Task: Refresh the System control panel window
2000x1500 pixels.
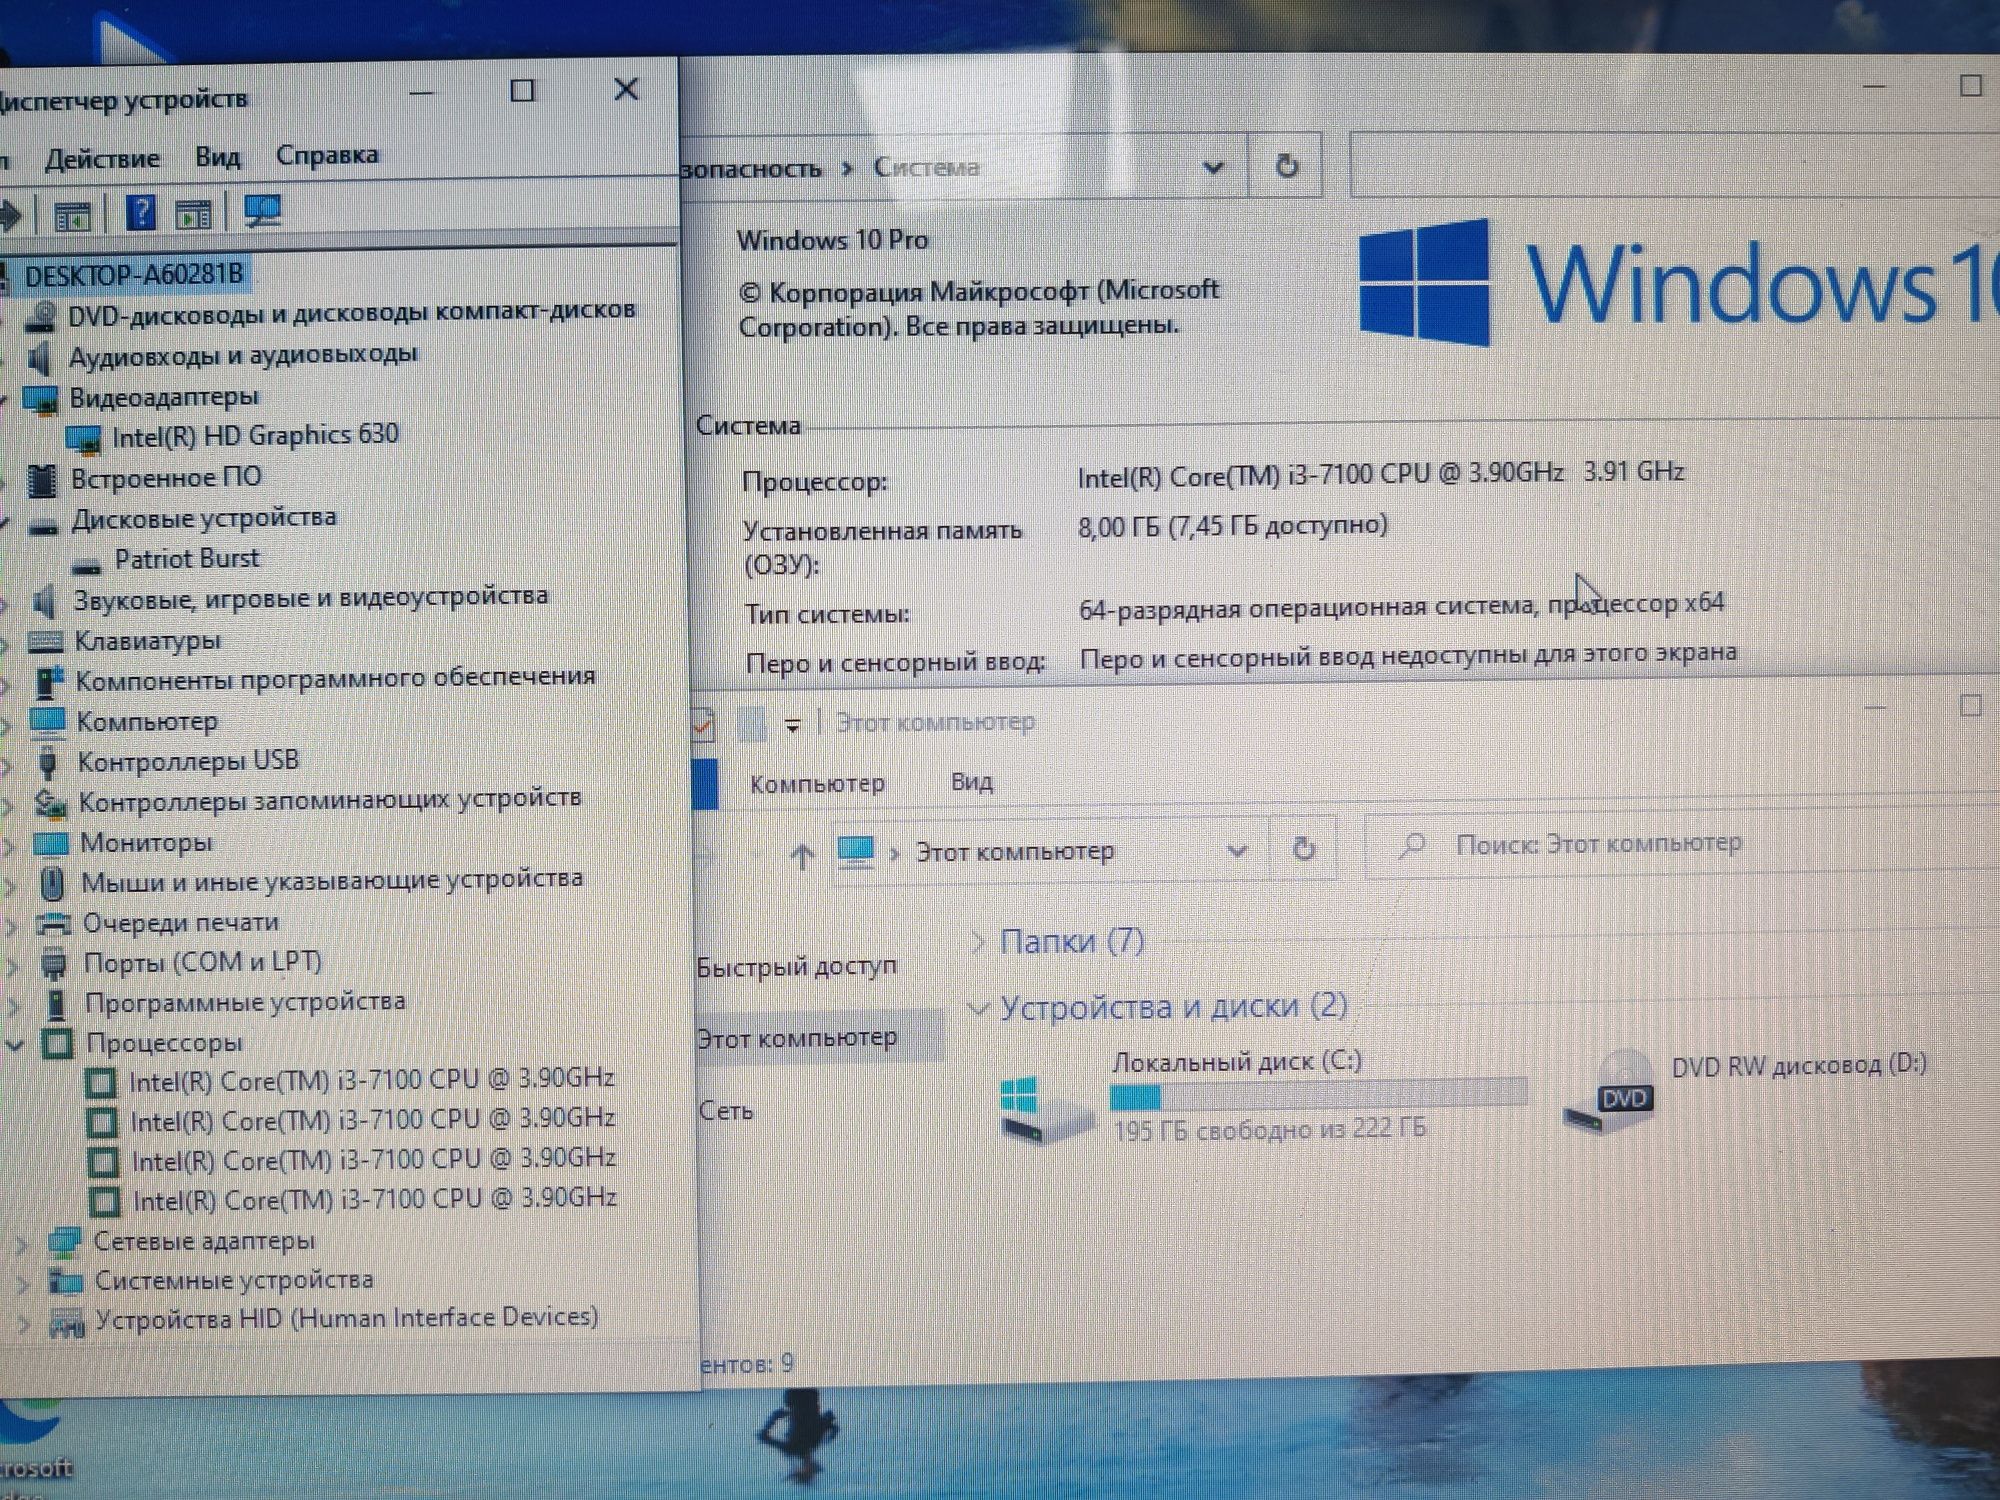Action: (1286, 165)
